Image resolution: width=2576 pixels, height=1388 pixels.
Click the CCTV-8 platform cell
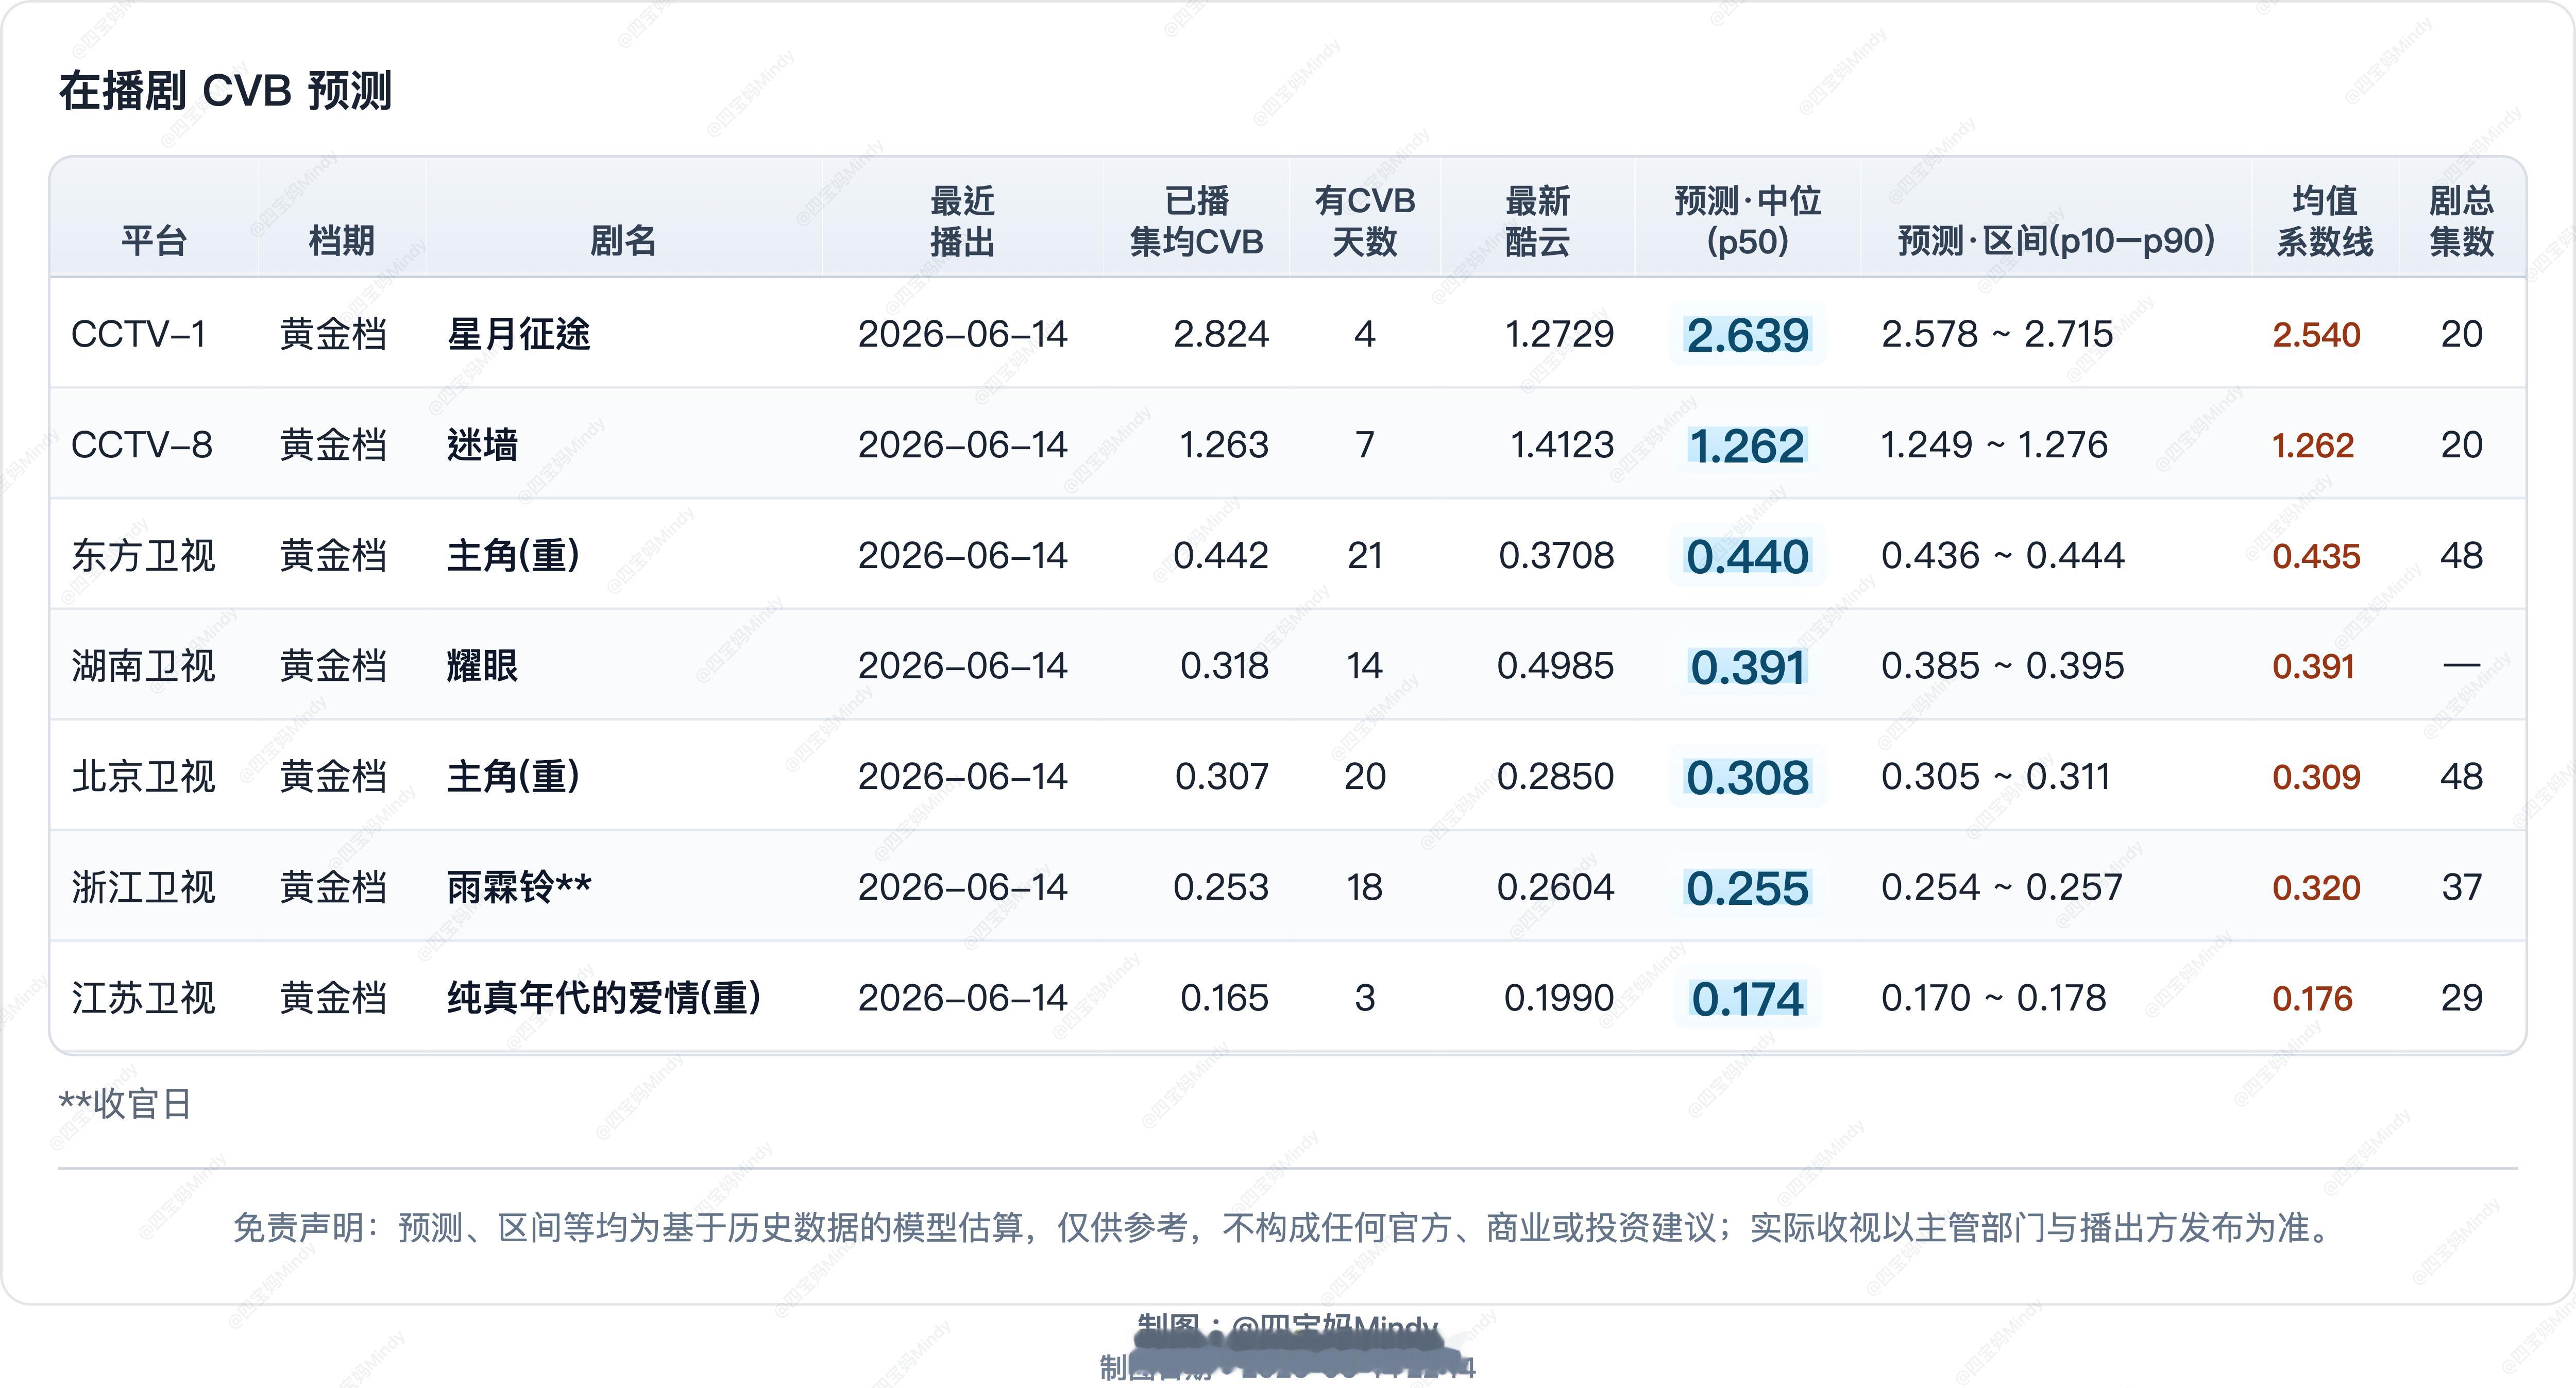point(141,445)
